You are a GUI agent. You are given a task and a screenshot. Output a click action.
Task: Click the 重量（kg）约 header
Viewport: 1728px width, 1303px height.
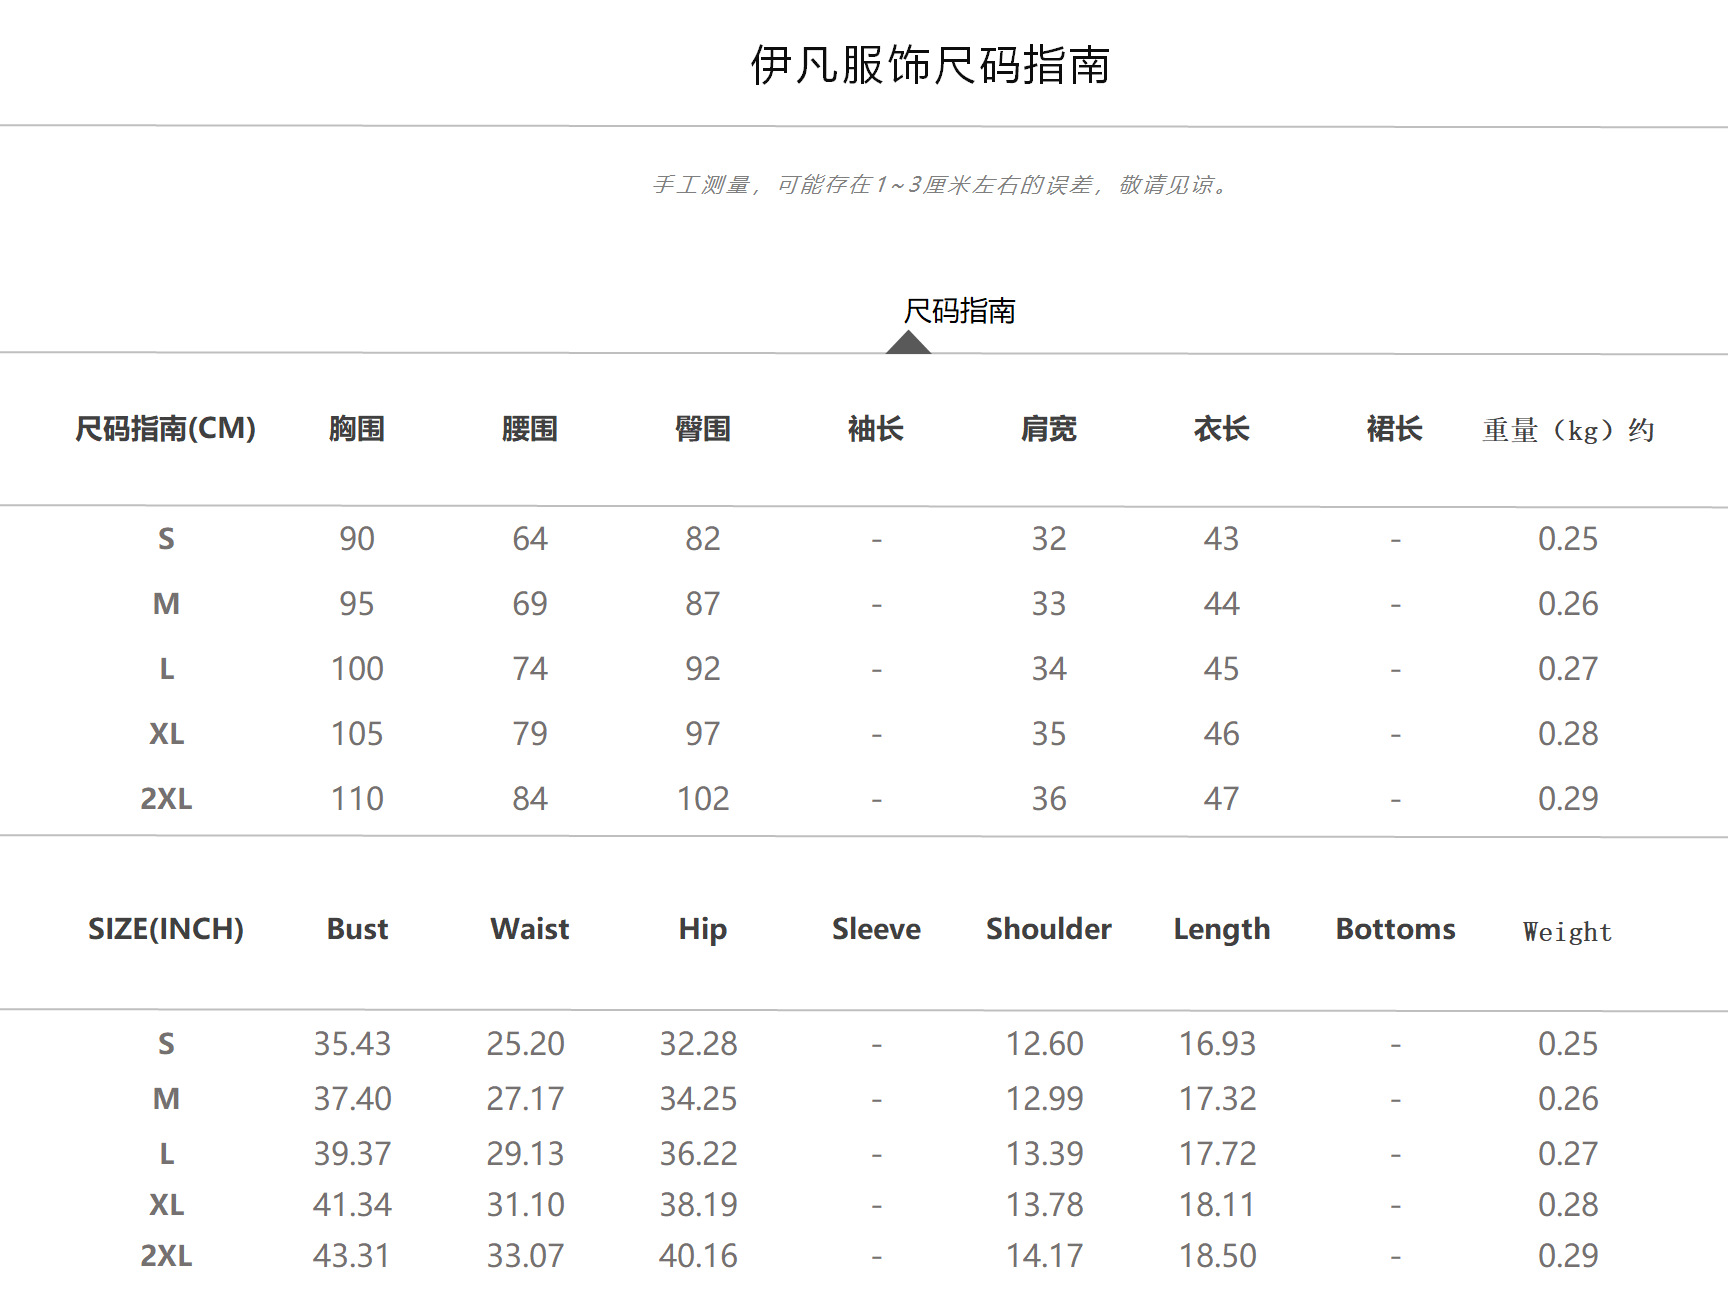(1568, 431)
